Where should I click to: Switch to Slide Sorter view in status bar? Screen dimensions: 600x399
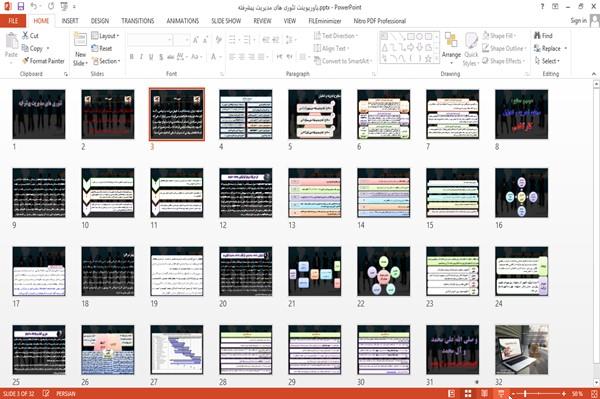click(x=468, y=394)
